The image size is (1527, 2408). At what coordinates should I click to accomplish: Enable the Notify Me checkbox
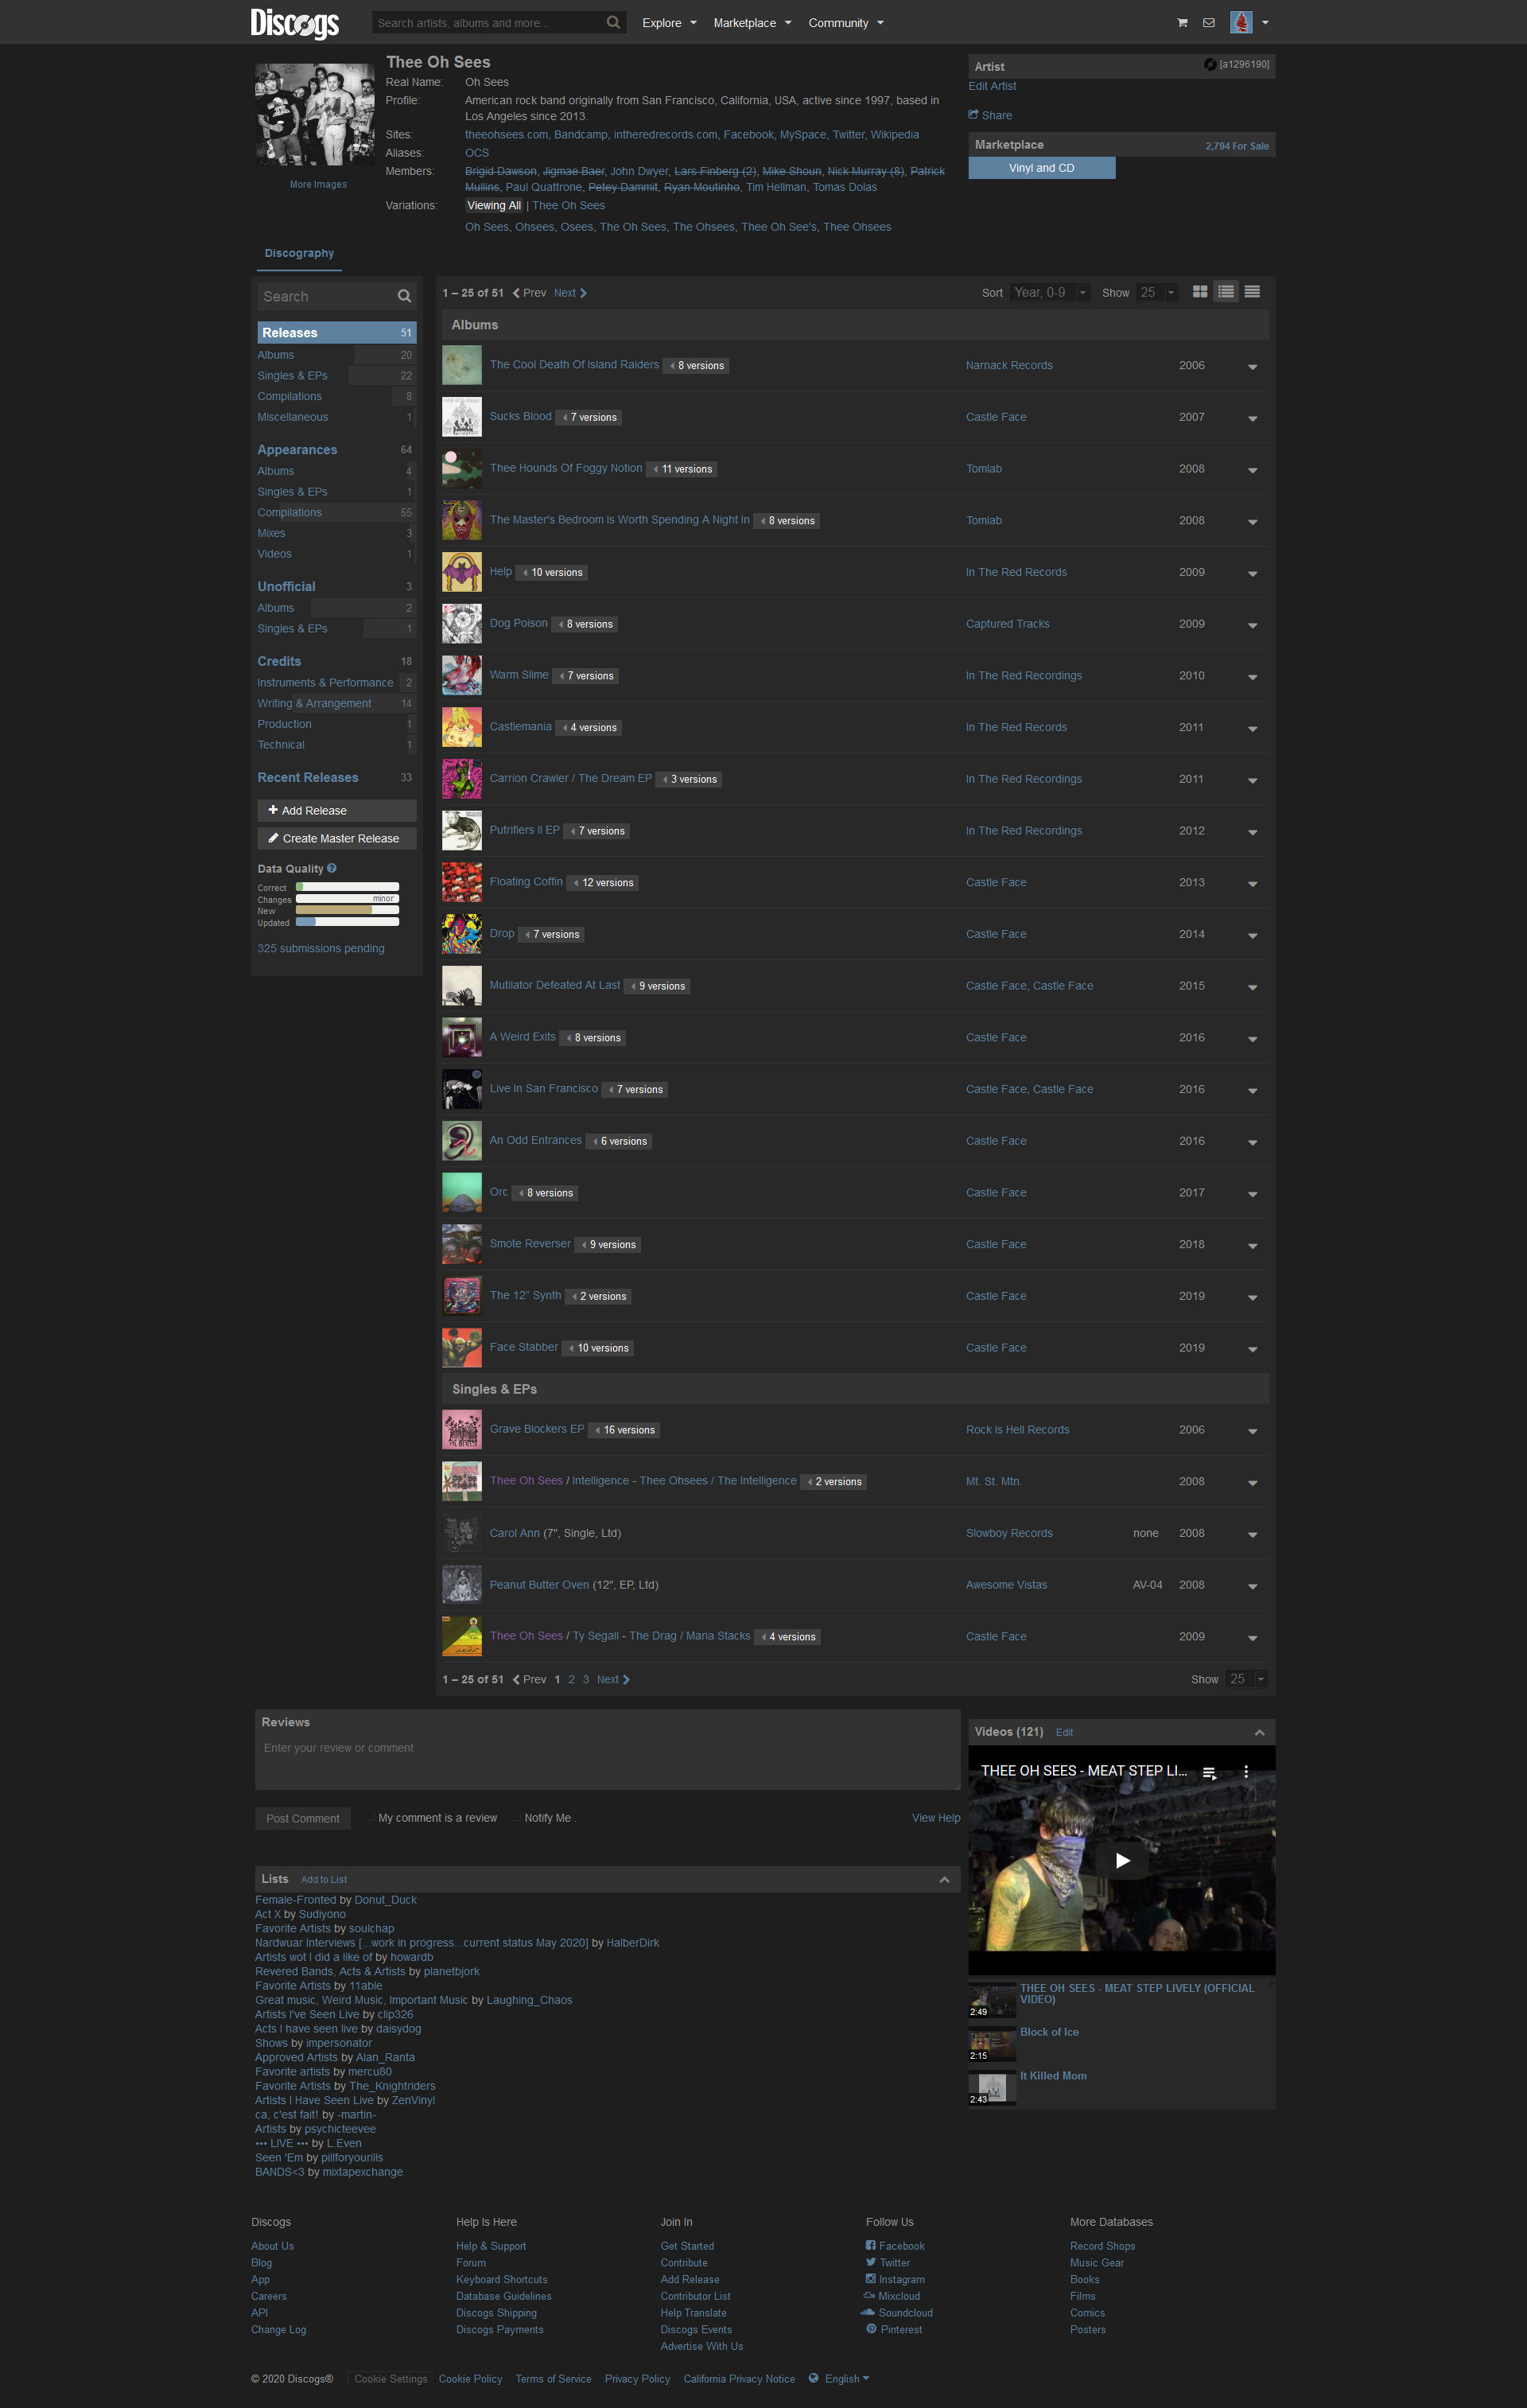click(516, 1817)
